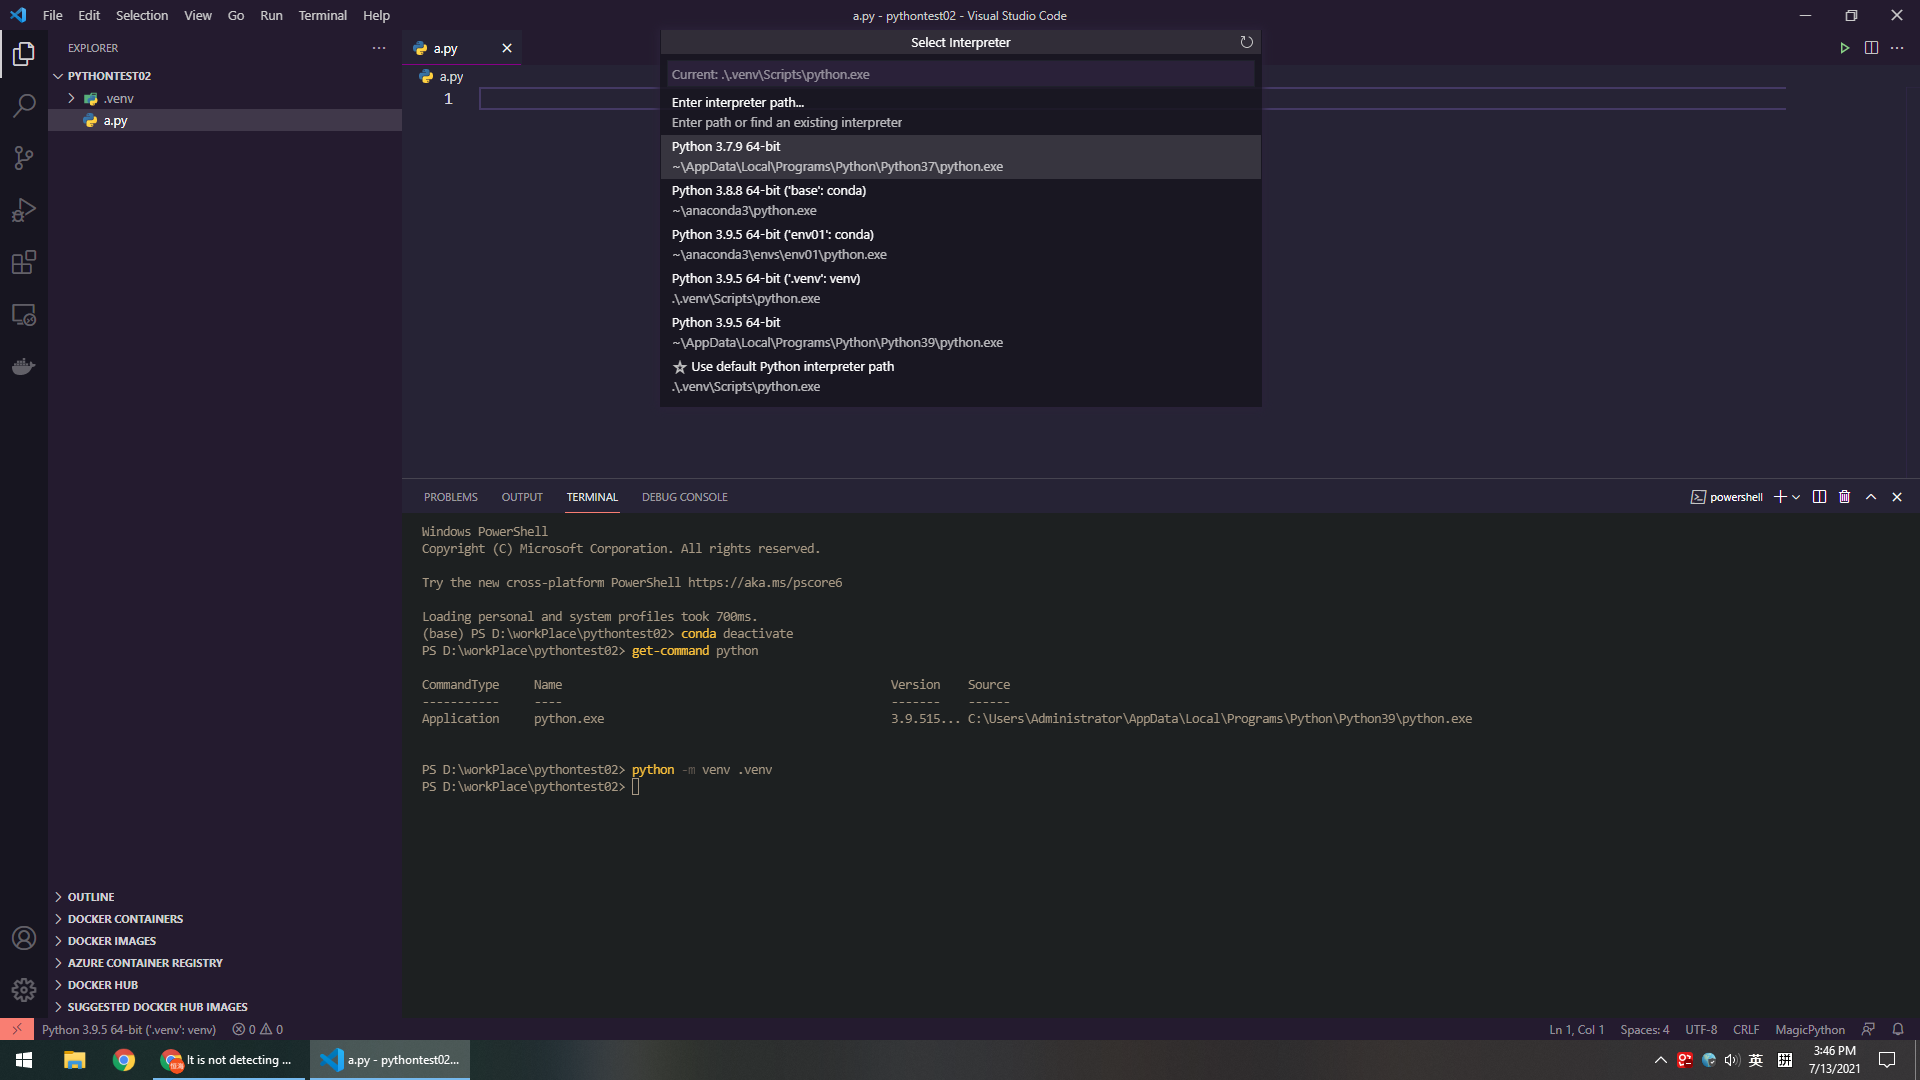Select the Docker icon in the activity bar
The image size is (1920, 1080).
23,366
